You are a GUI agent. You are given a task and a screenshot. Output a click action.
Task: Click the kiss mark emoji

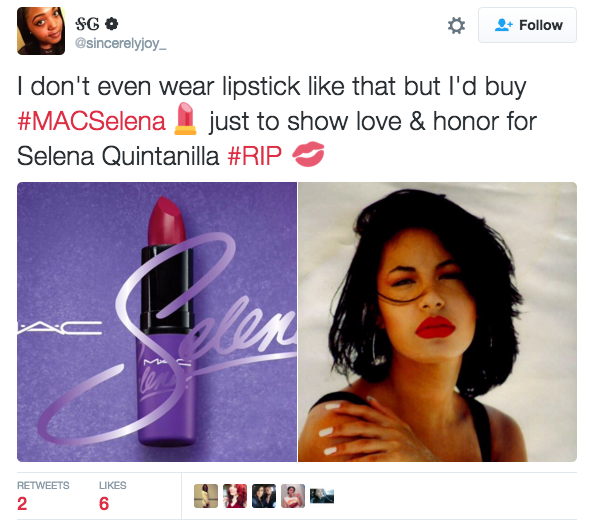[x=308, y=154]
